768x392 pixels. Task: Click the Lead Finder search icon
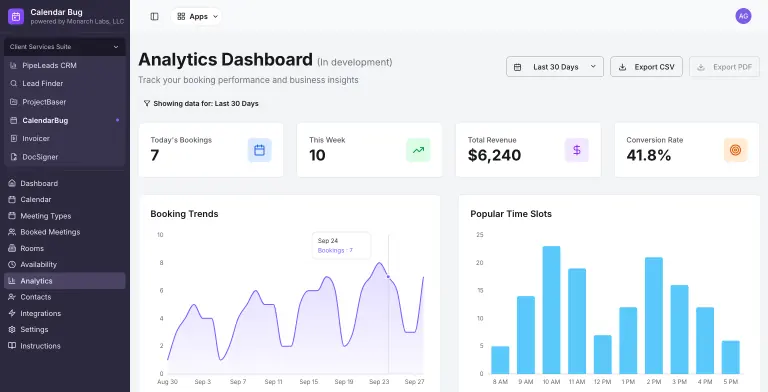[x=14, y=84]
